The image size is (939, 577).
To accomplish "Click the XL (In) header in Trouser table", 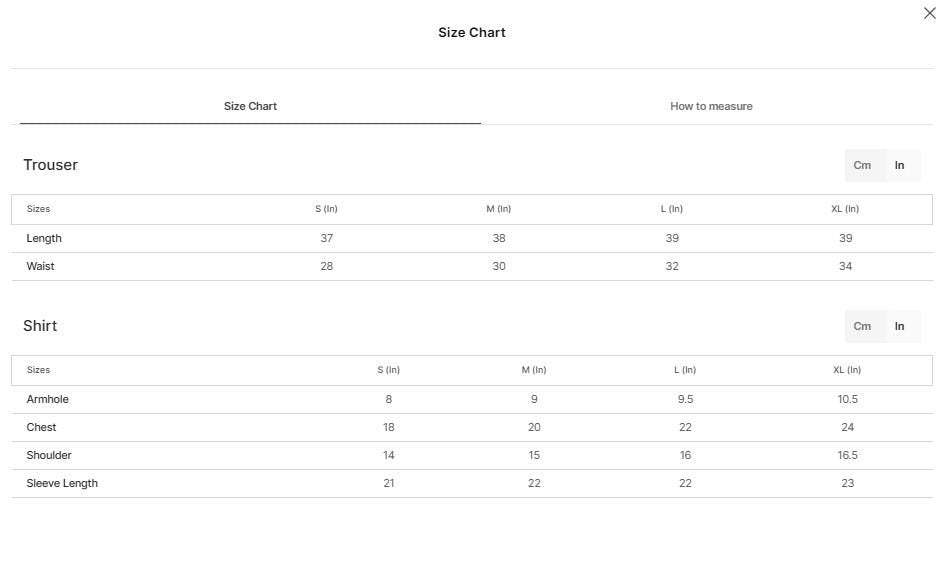I will click(x=845, y=209).
